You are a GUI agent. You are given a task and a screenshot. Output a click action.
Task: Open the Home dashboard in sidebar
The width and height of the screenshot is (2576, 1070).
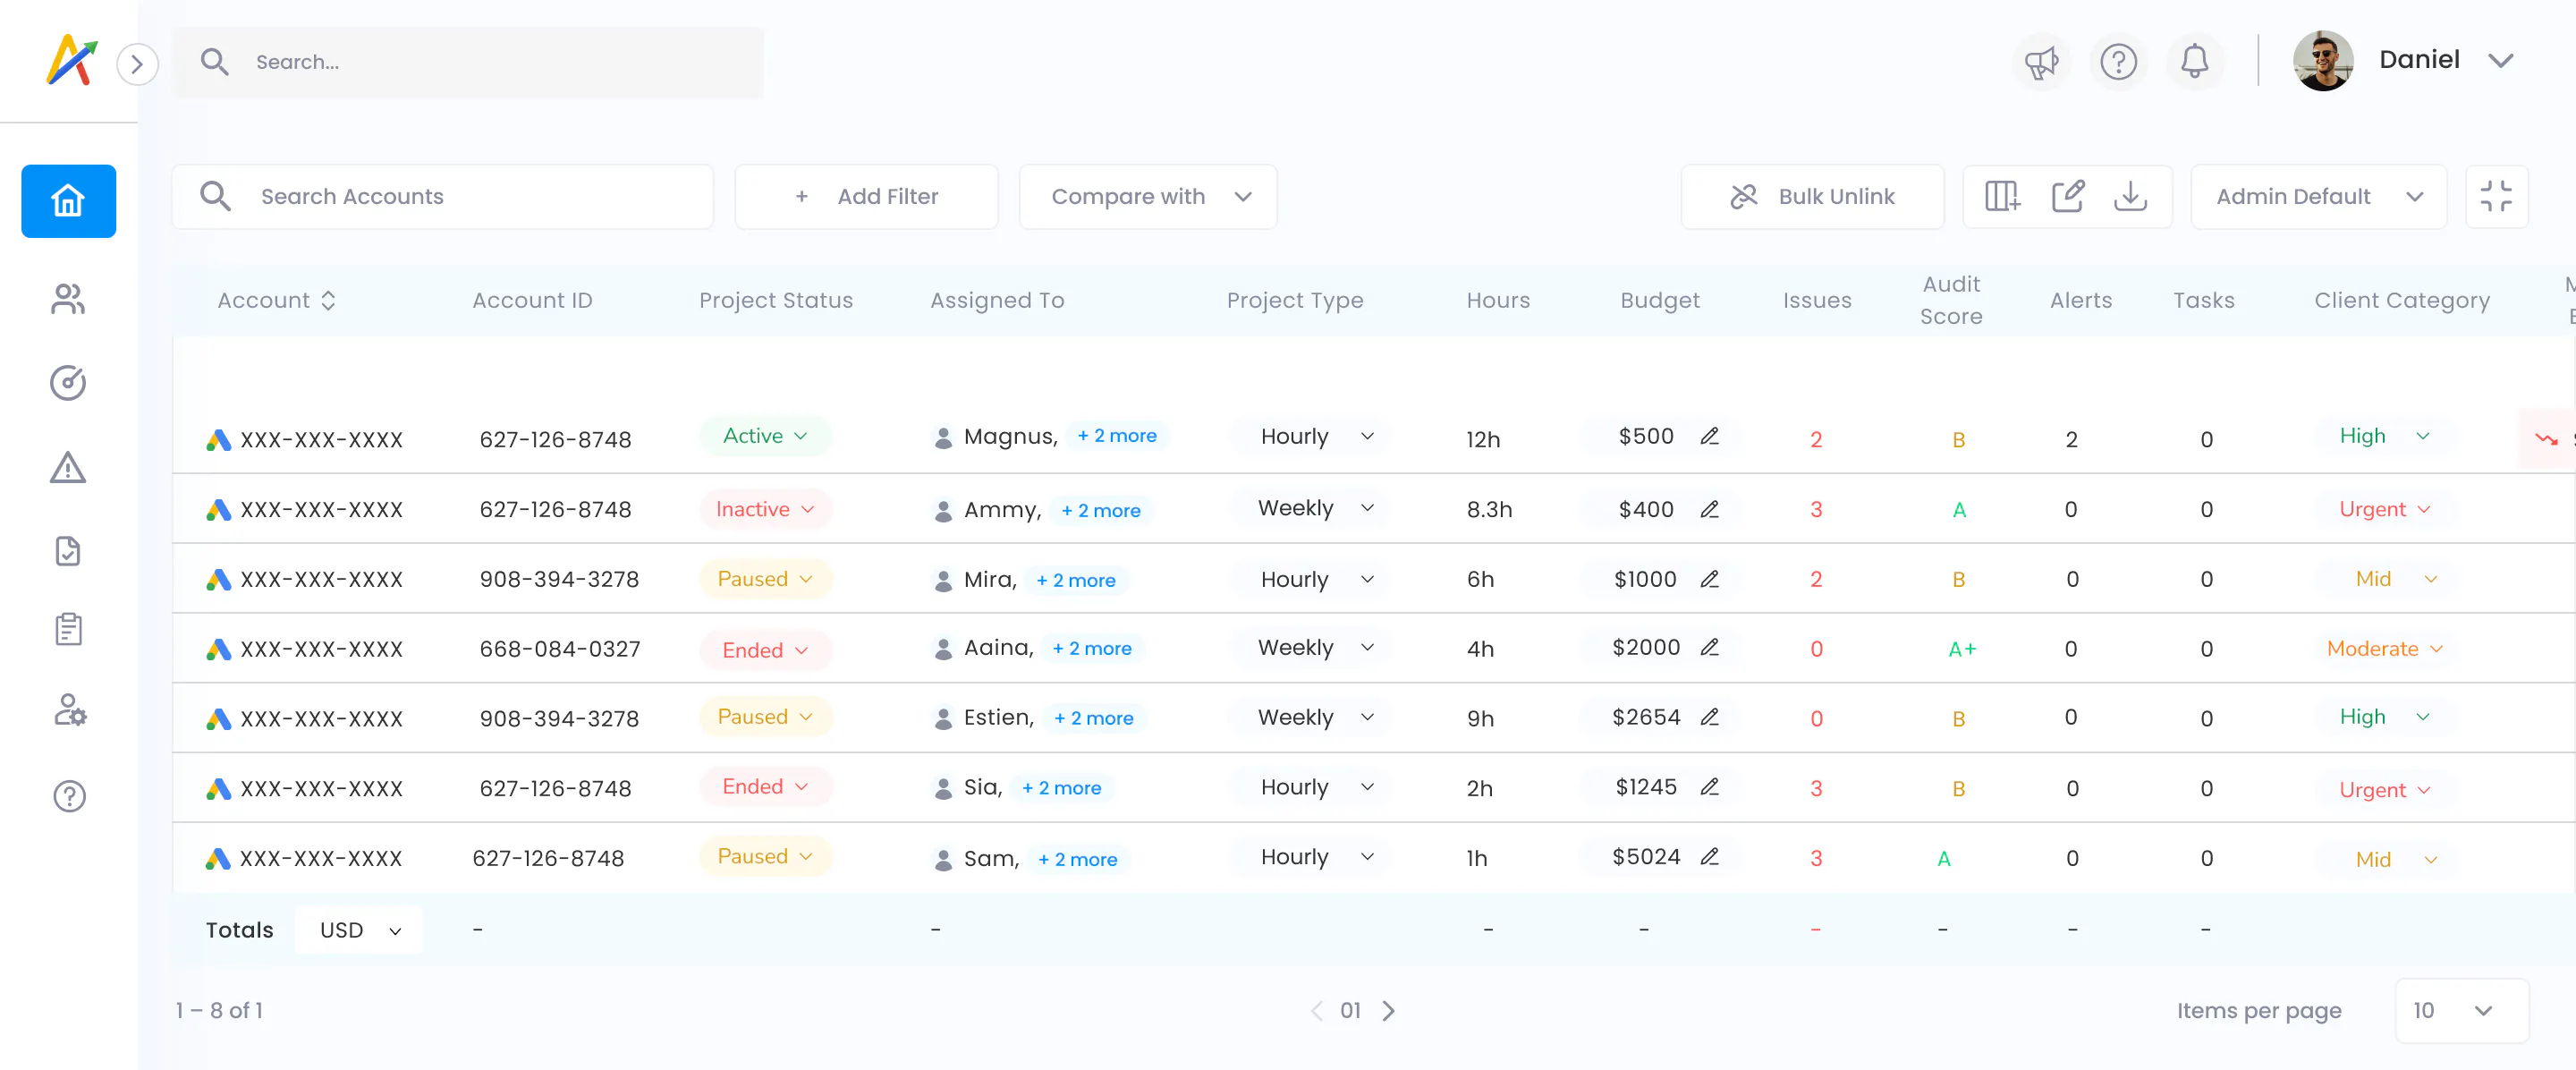coord(68,200)
